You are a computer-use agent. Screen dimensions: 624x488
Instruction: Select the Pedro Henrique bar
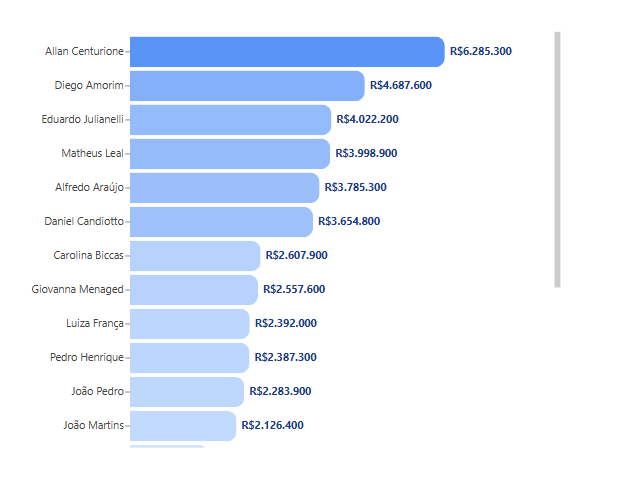189,358
